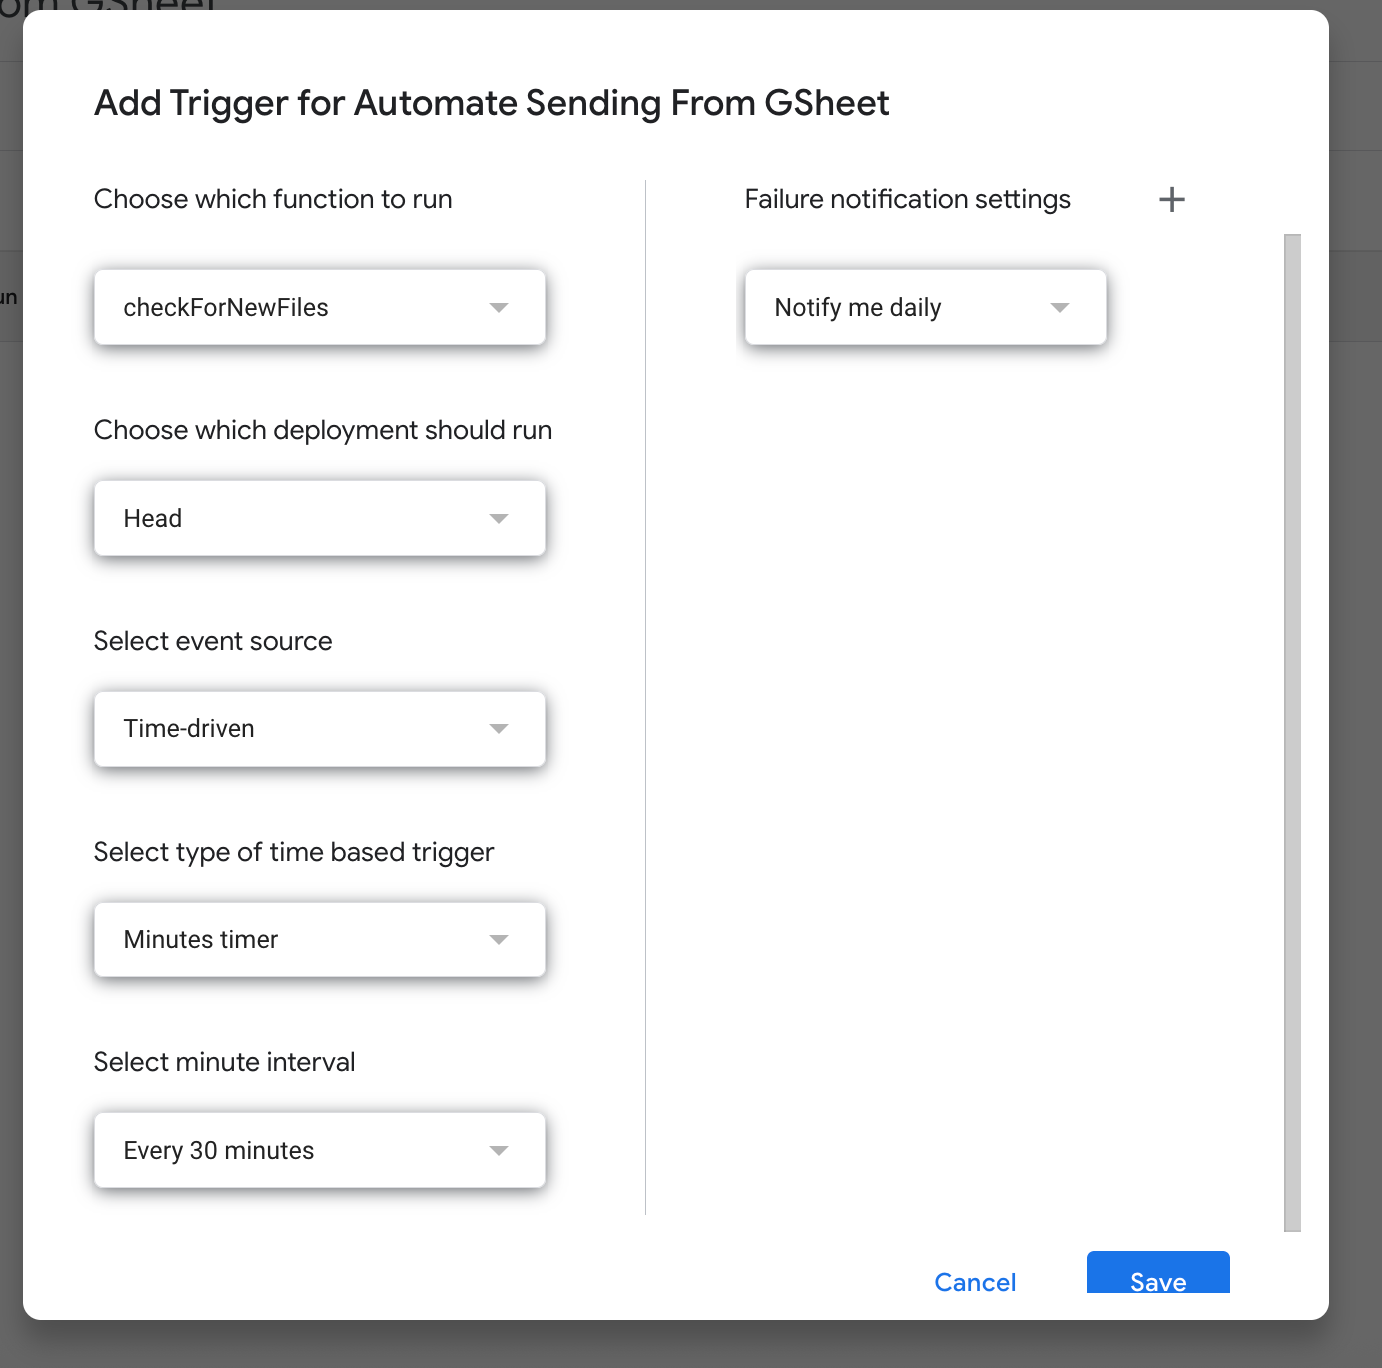Click Save to create the trigger

[1157, 1282]
